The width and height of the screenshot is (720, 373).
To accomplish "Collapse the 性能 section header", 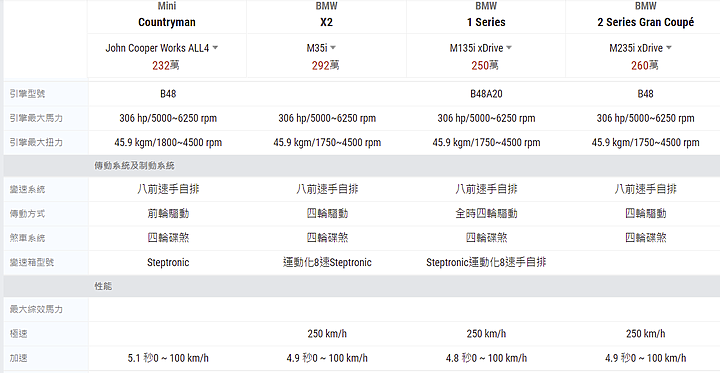I will click(362, 286).
